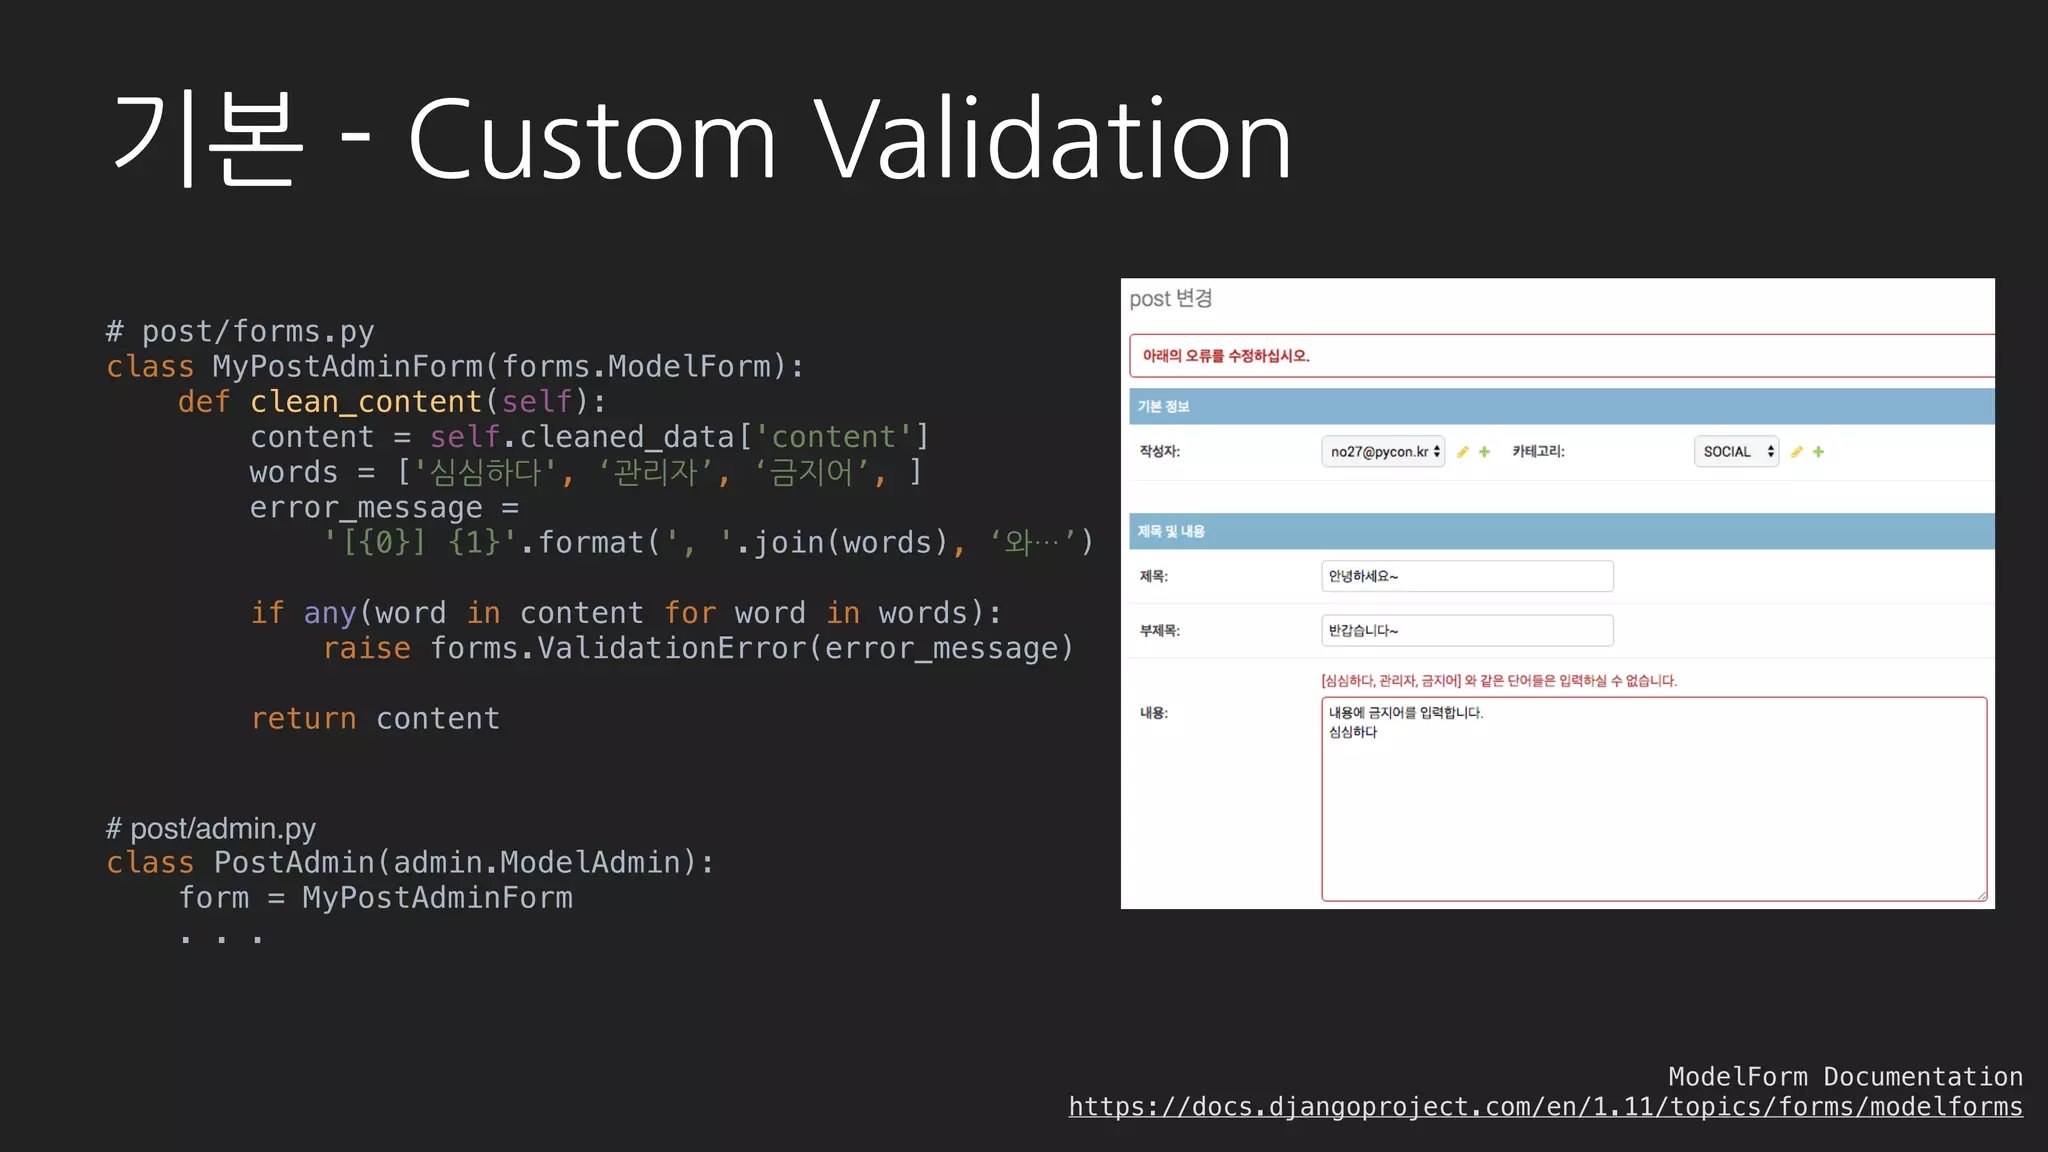This screenshot has height=1152, width=2048.
Task: Click the green plus icon beside the 작성자 dropdown
Action: [x=1485, y=452]
